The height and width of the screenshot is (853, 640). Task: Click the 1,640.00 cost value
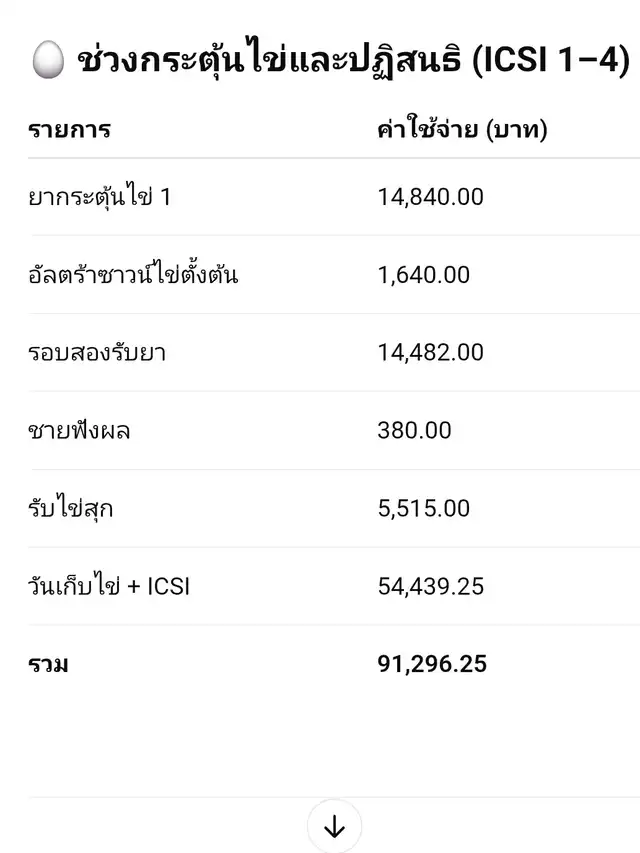[423, 275]
